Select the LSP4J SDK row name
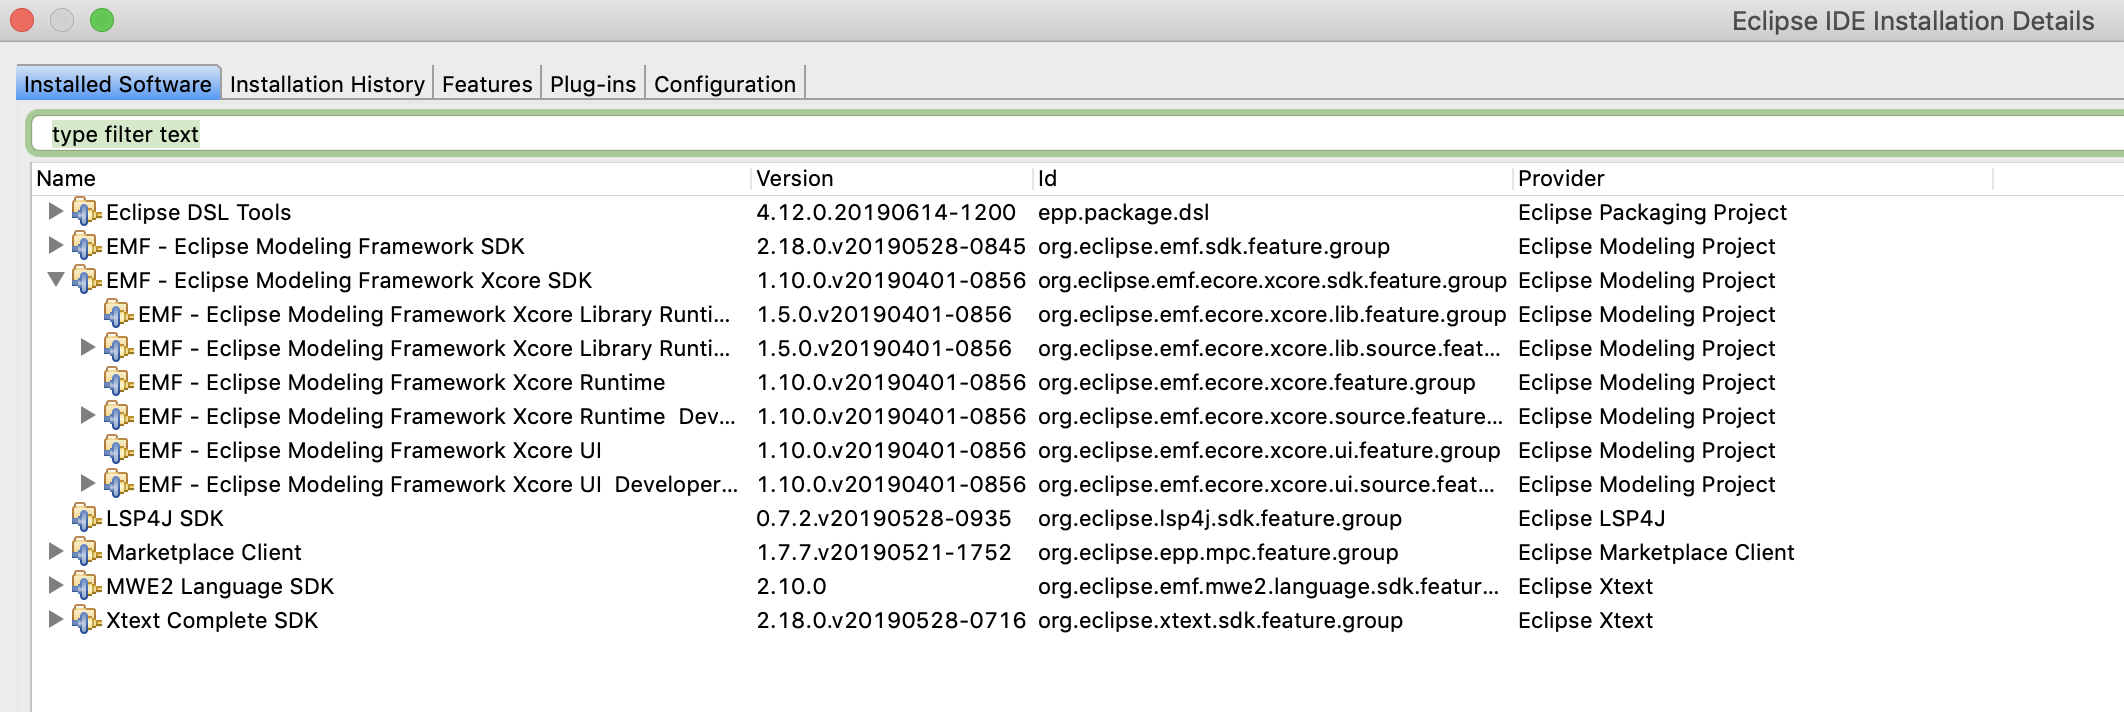2124x712 pixels. point(165,518)
